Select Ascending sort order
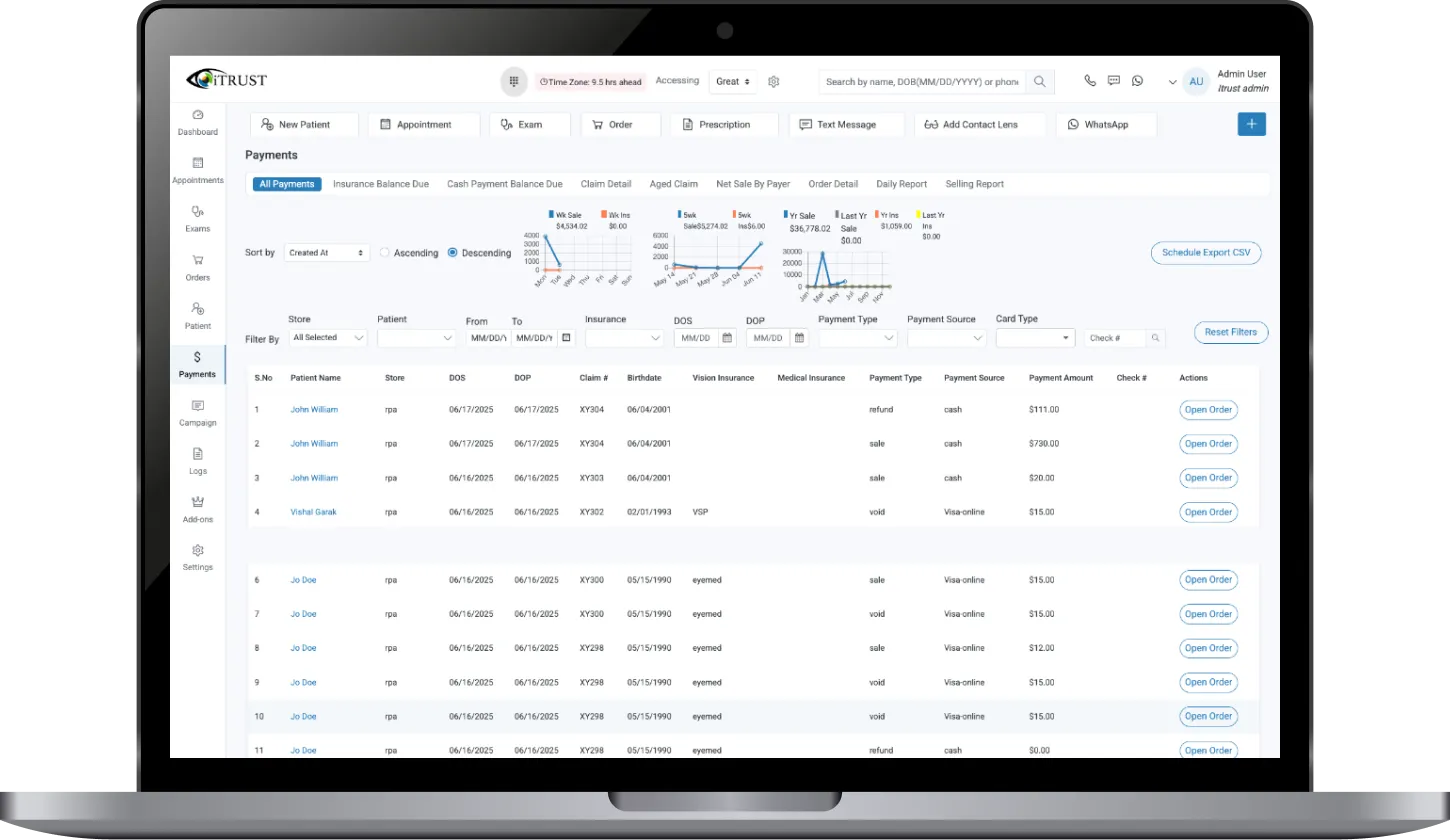This screenshot has height=840, width=1450. coord(385,253)
